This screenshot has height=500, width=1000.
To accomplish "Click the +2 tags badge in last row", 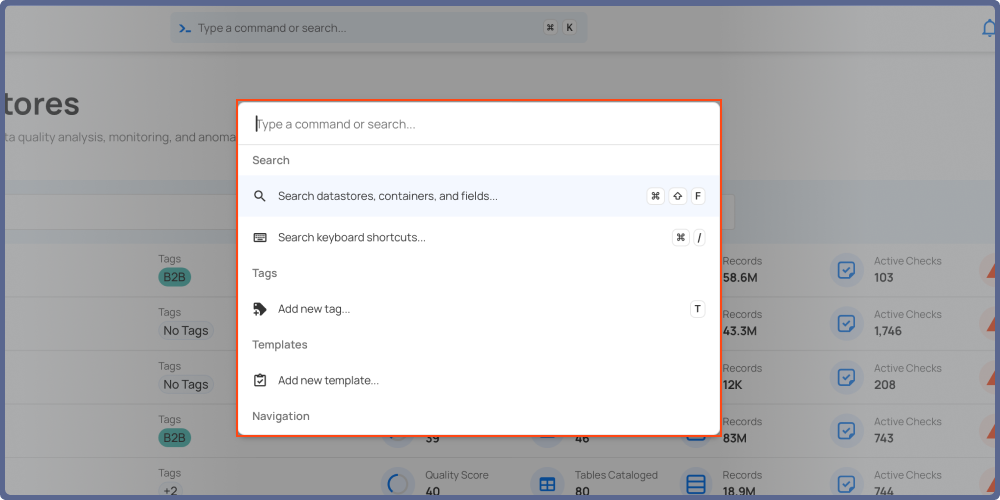I will point(169,490).
